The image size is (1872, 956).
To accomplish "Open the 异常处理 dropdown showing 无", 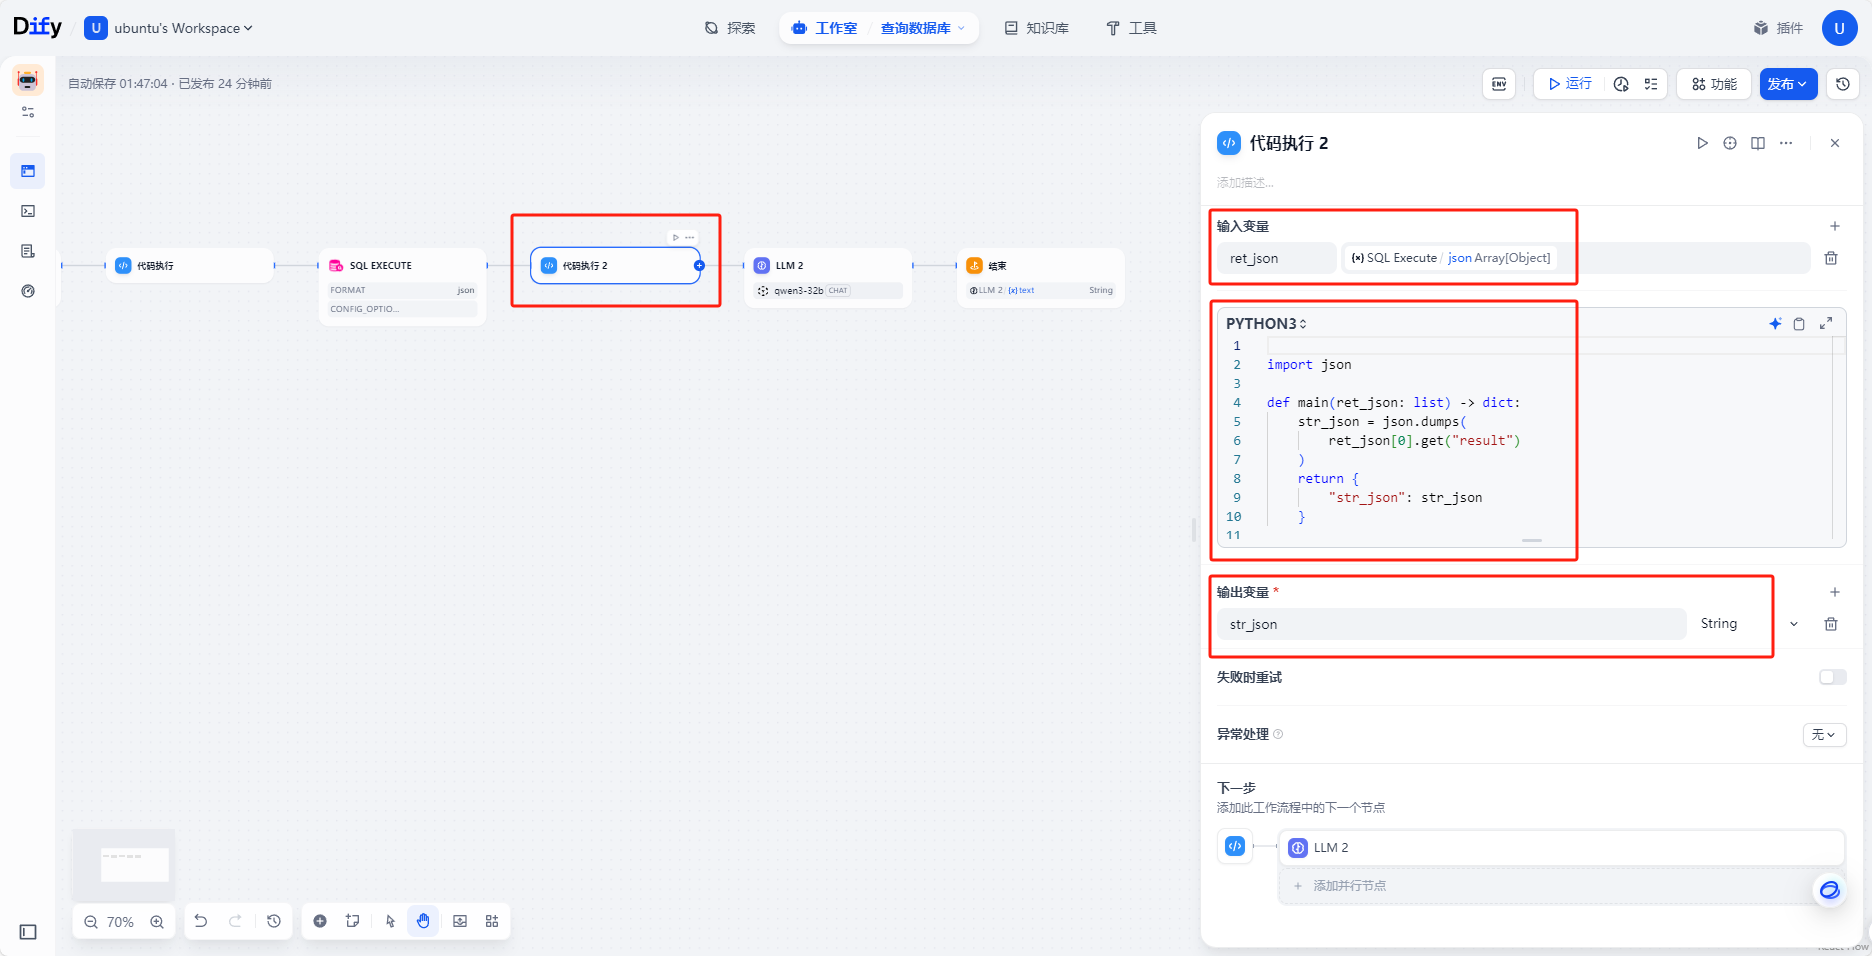I will point(1824,734).
